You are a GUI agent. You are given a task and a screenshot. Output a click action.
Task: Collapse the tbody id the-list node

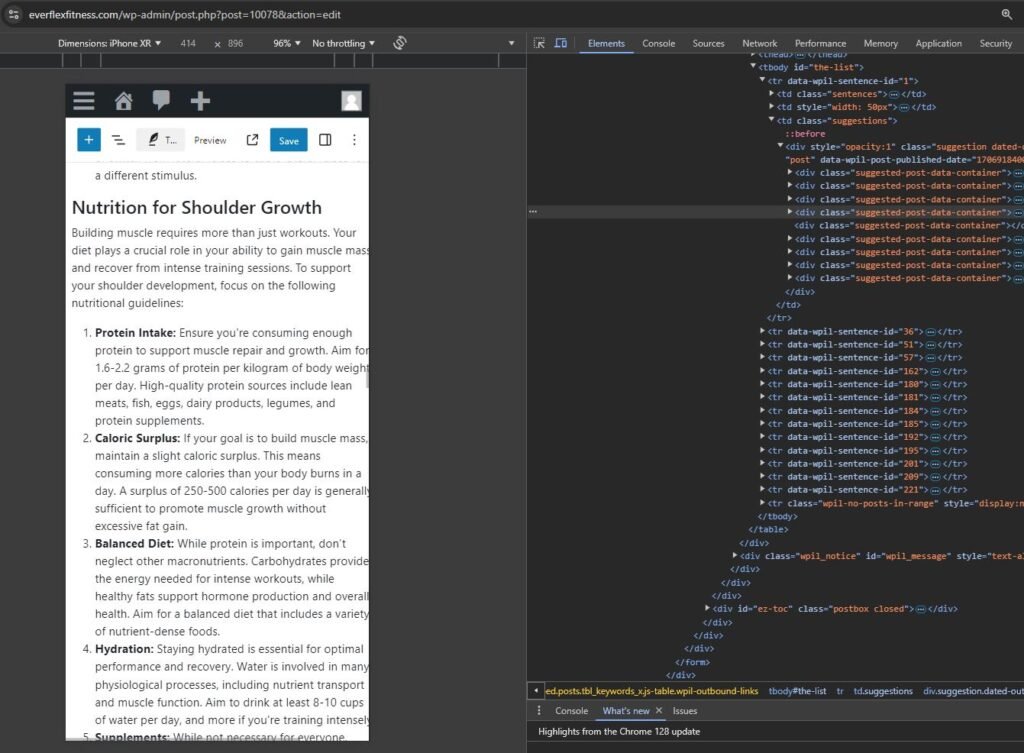[x=753, y=67]
